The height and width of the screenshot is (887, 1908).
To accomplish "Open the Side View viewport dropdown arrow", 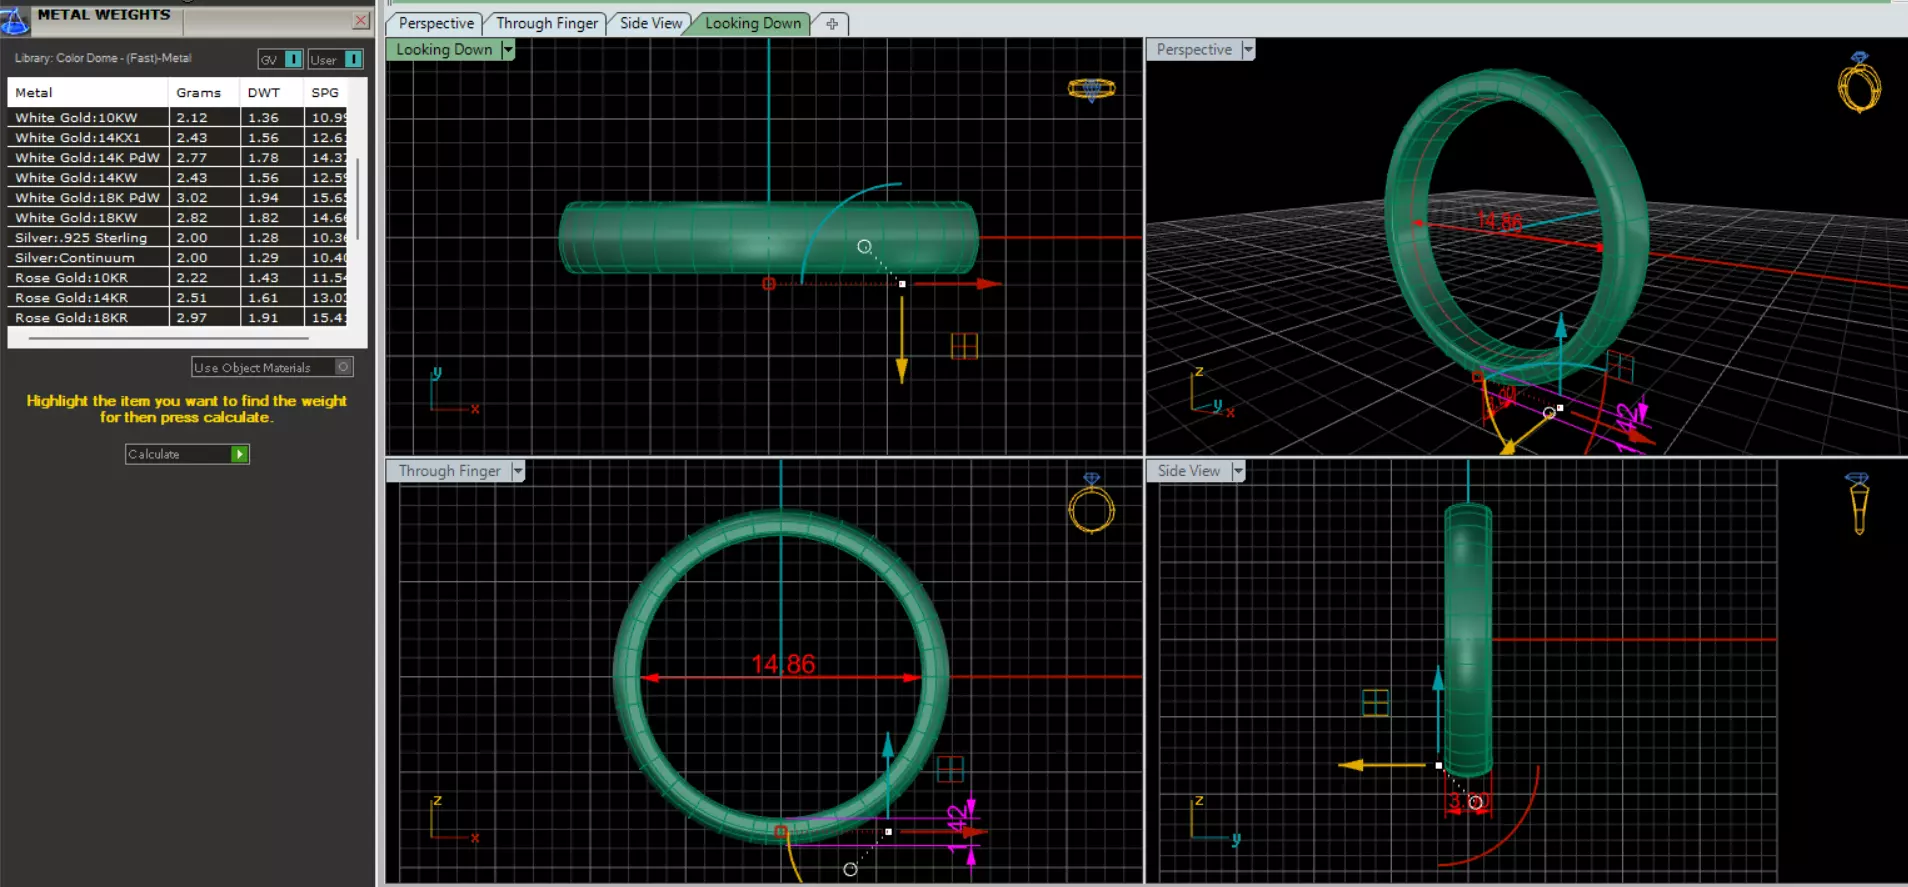I will [1238, 471].
